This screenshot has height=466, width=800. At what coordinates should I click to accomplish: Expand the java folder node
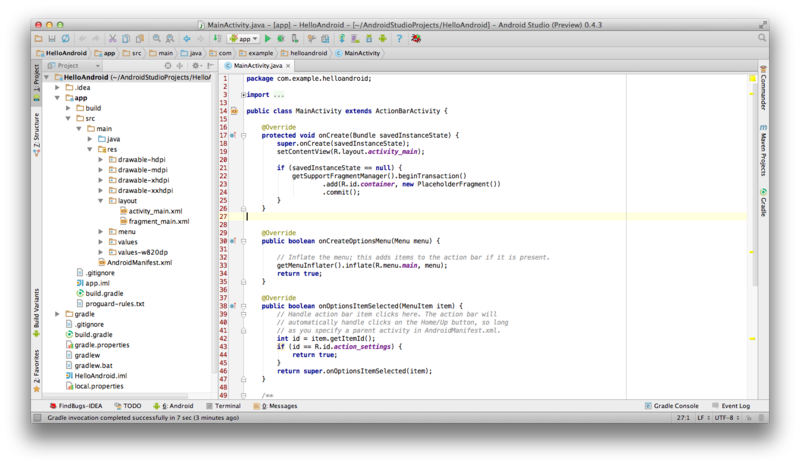(90, 139)
